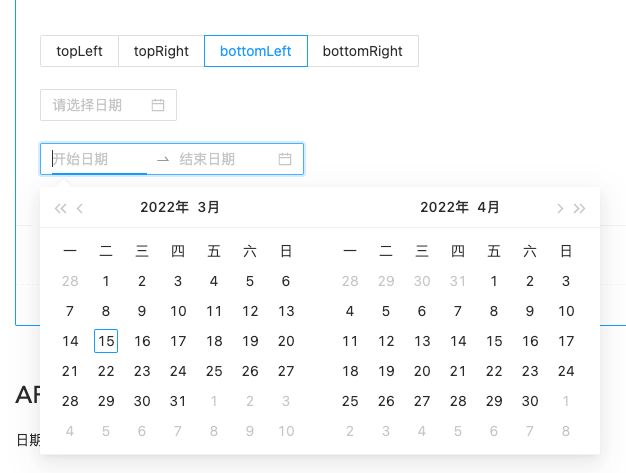626x473 pixels.
Task: Pick April 24 in right calendar
Action: tap(566, 371)
